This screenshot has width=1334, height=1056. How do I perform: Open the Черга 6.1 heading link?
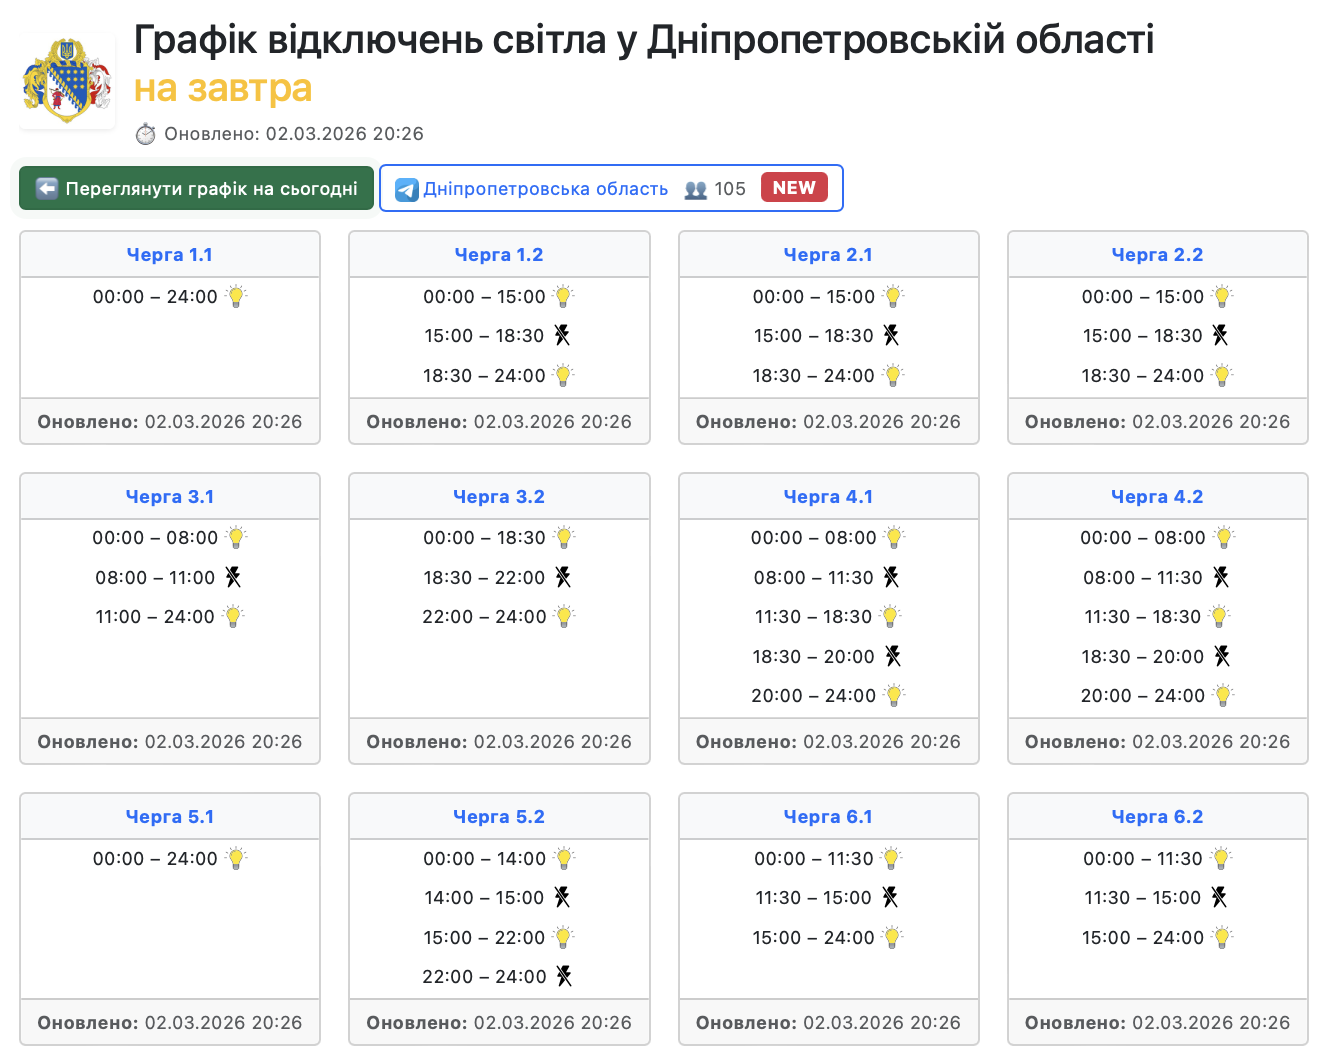click(828, 817)
